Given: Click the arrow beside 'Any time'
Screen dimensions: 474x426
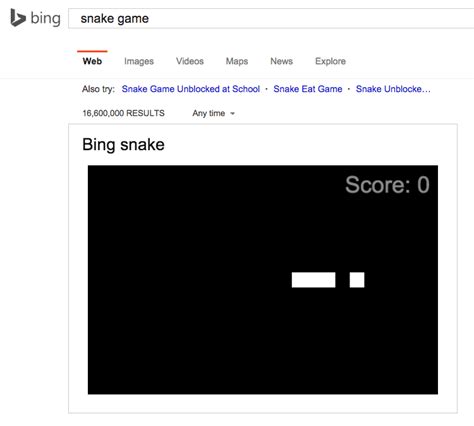Looking at the screenshot, I should point(232,114).
